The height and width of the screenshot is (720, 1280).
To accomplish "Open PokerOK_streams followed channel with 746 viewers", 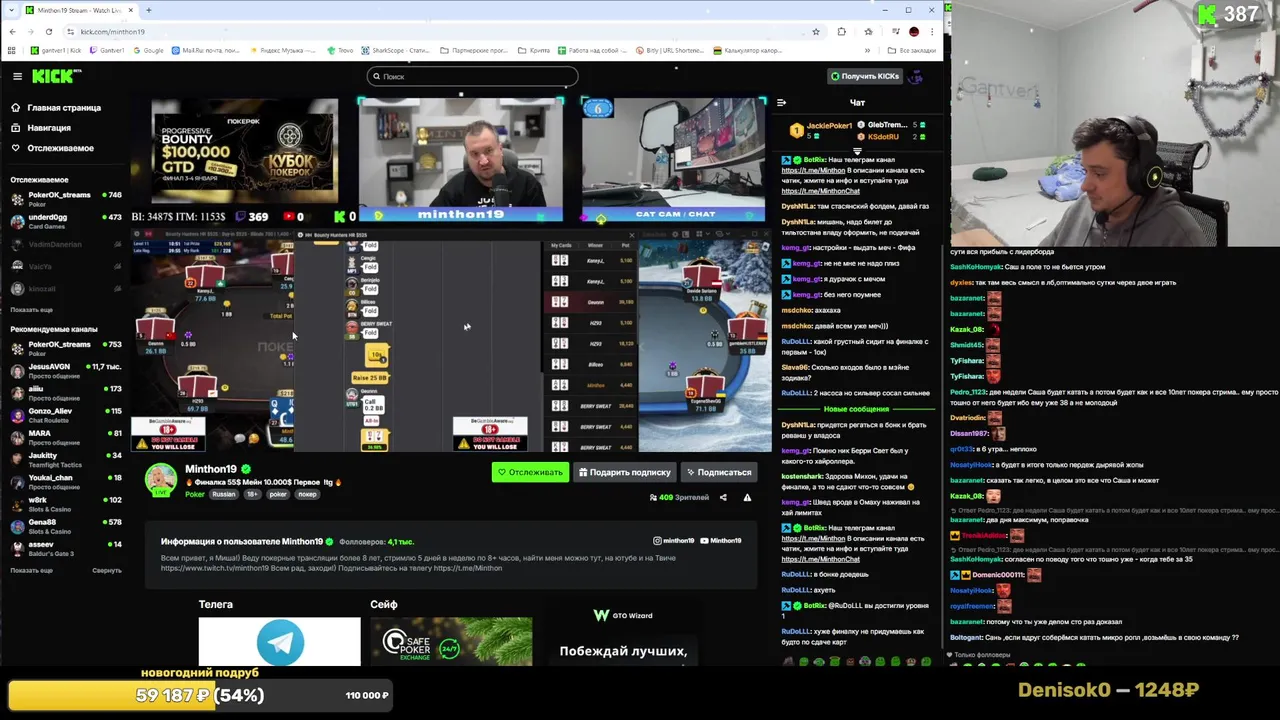I will (65, 198).
